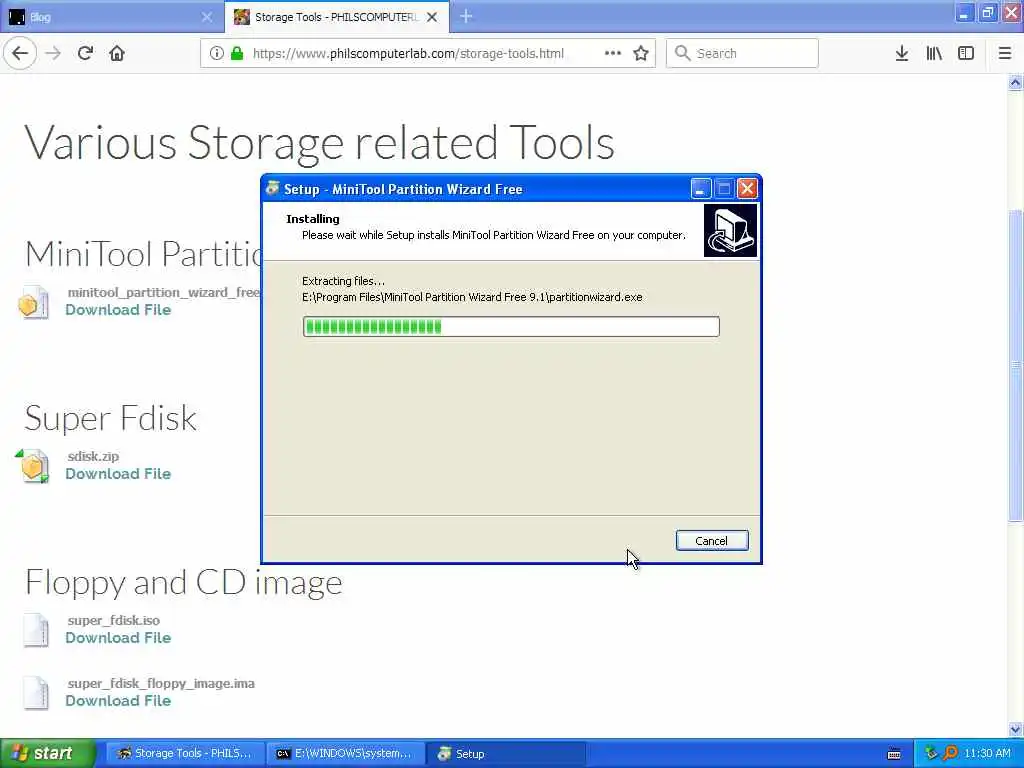1024x768 pixels.
Task: Click the page vertical scrollbar thumb
Action: coord(1016,366)
